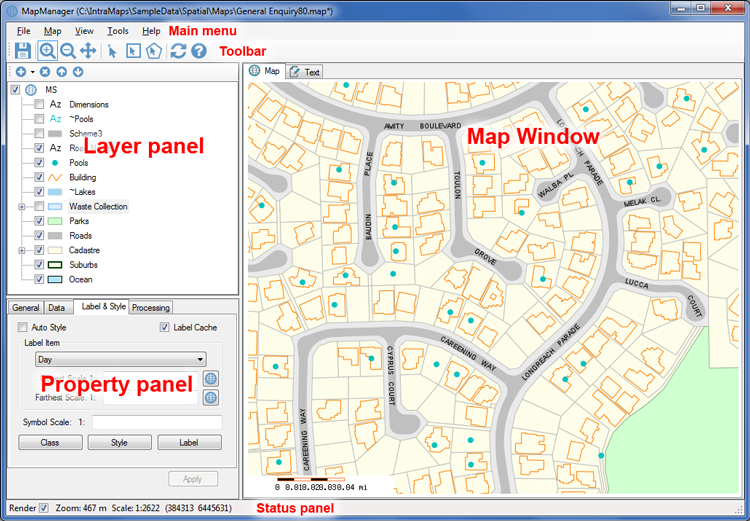The width and height of the screenshot is (750, 521).
Task: Move layer down with arrow icon
Action: [78, 72]
